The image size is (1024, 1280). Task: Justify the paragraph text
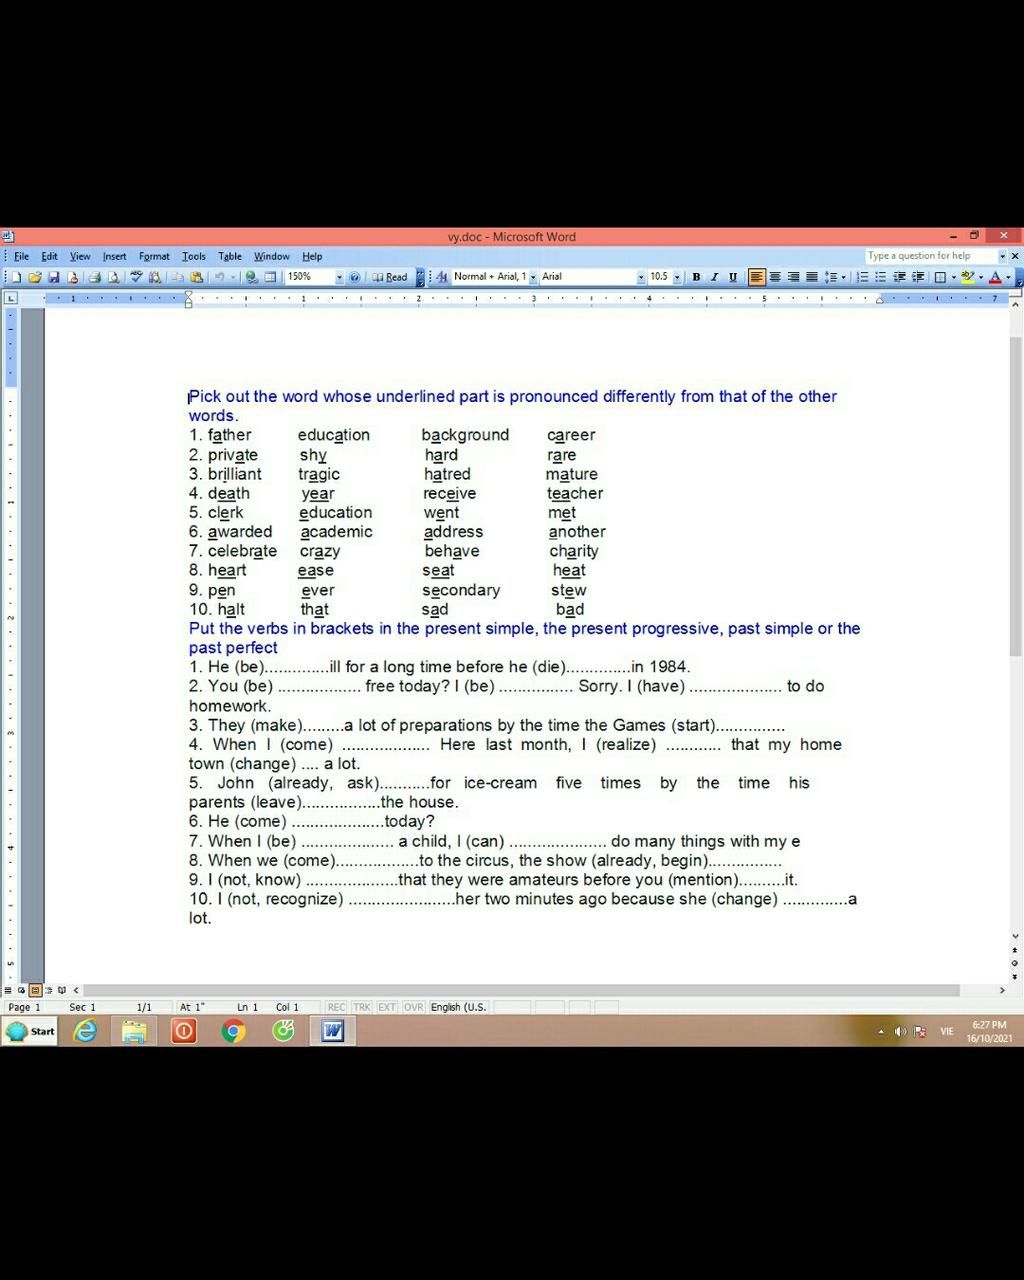click(812, 277)
